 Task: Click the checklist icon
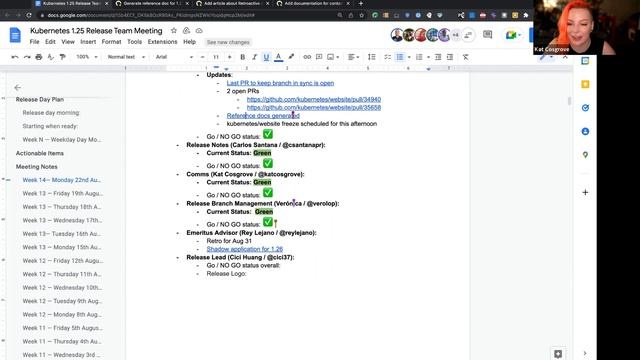point(387,57)
